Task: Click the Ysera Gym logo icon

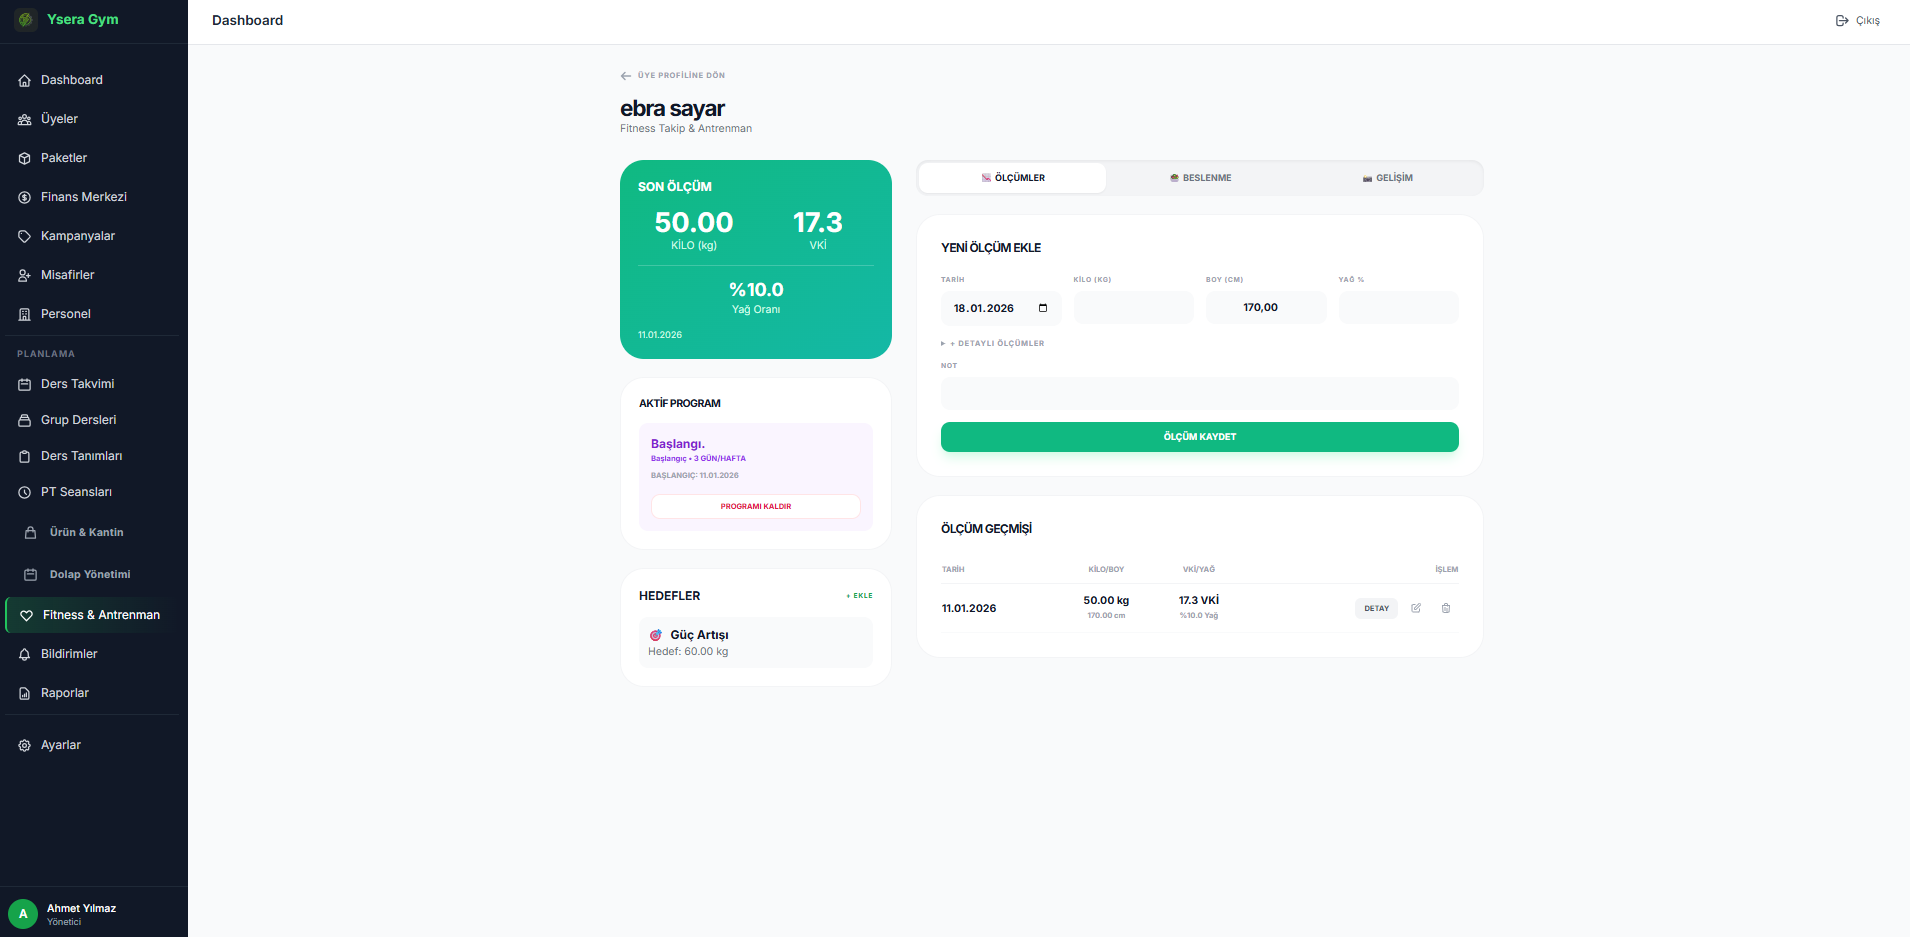Action: point(26,20)
